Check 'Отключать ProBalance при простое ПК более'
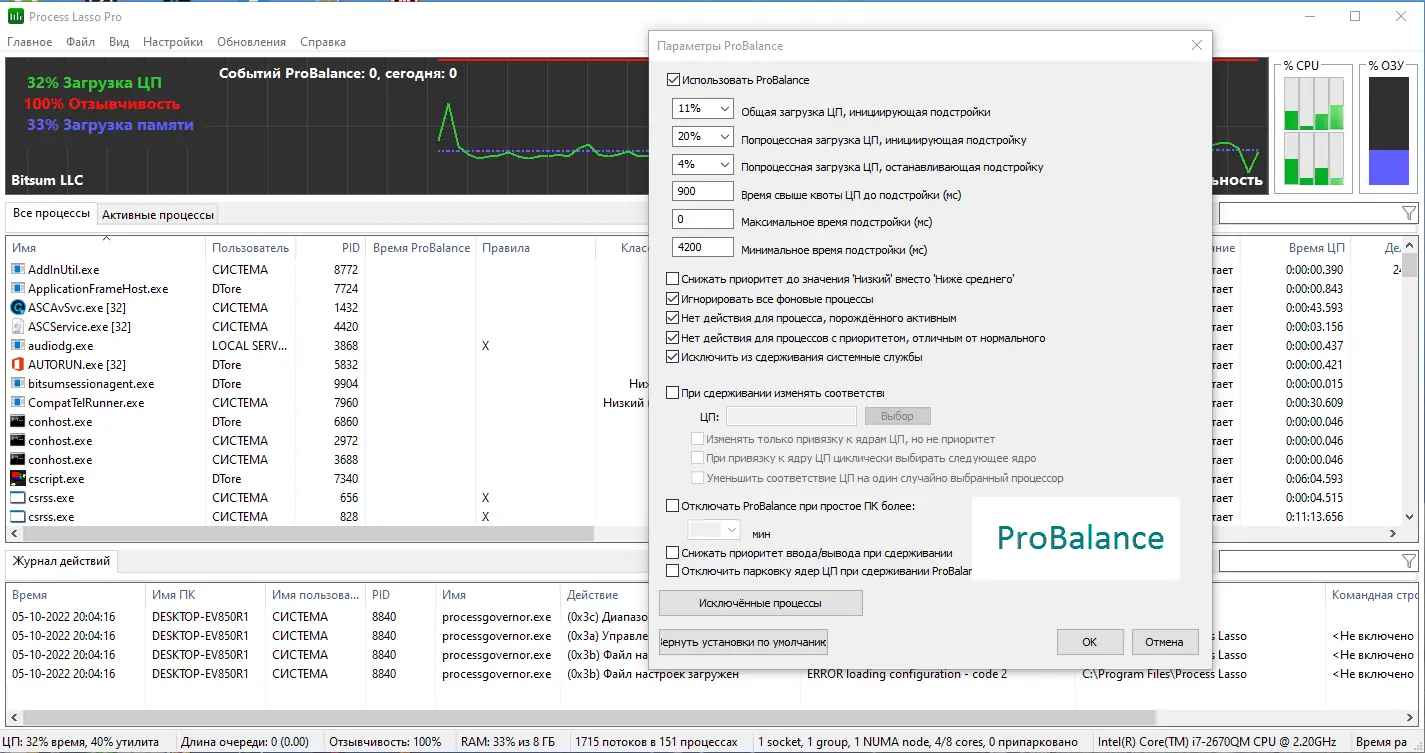Viewport: 1425px width, 753px height. 673,506
